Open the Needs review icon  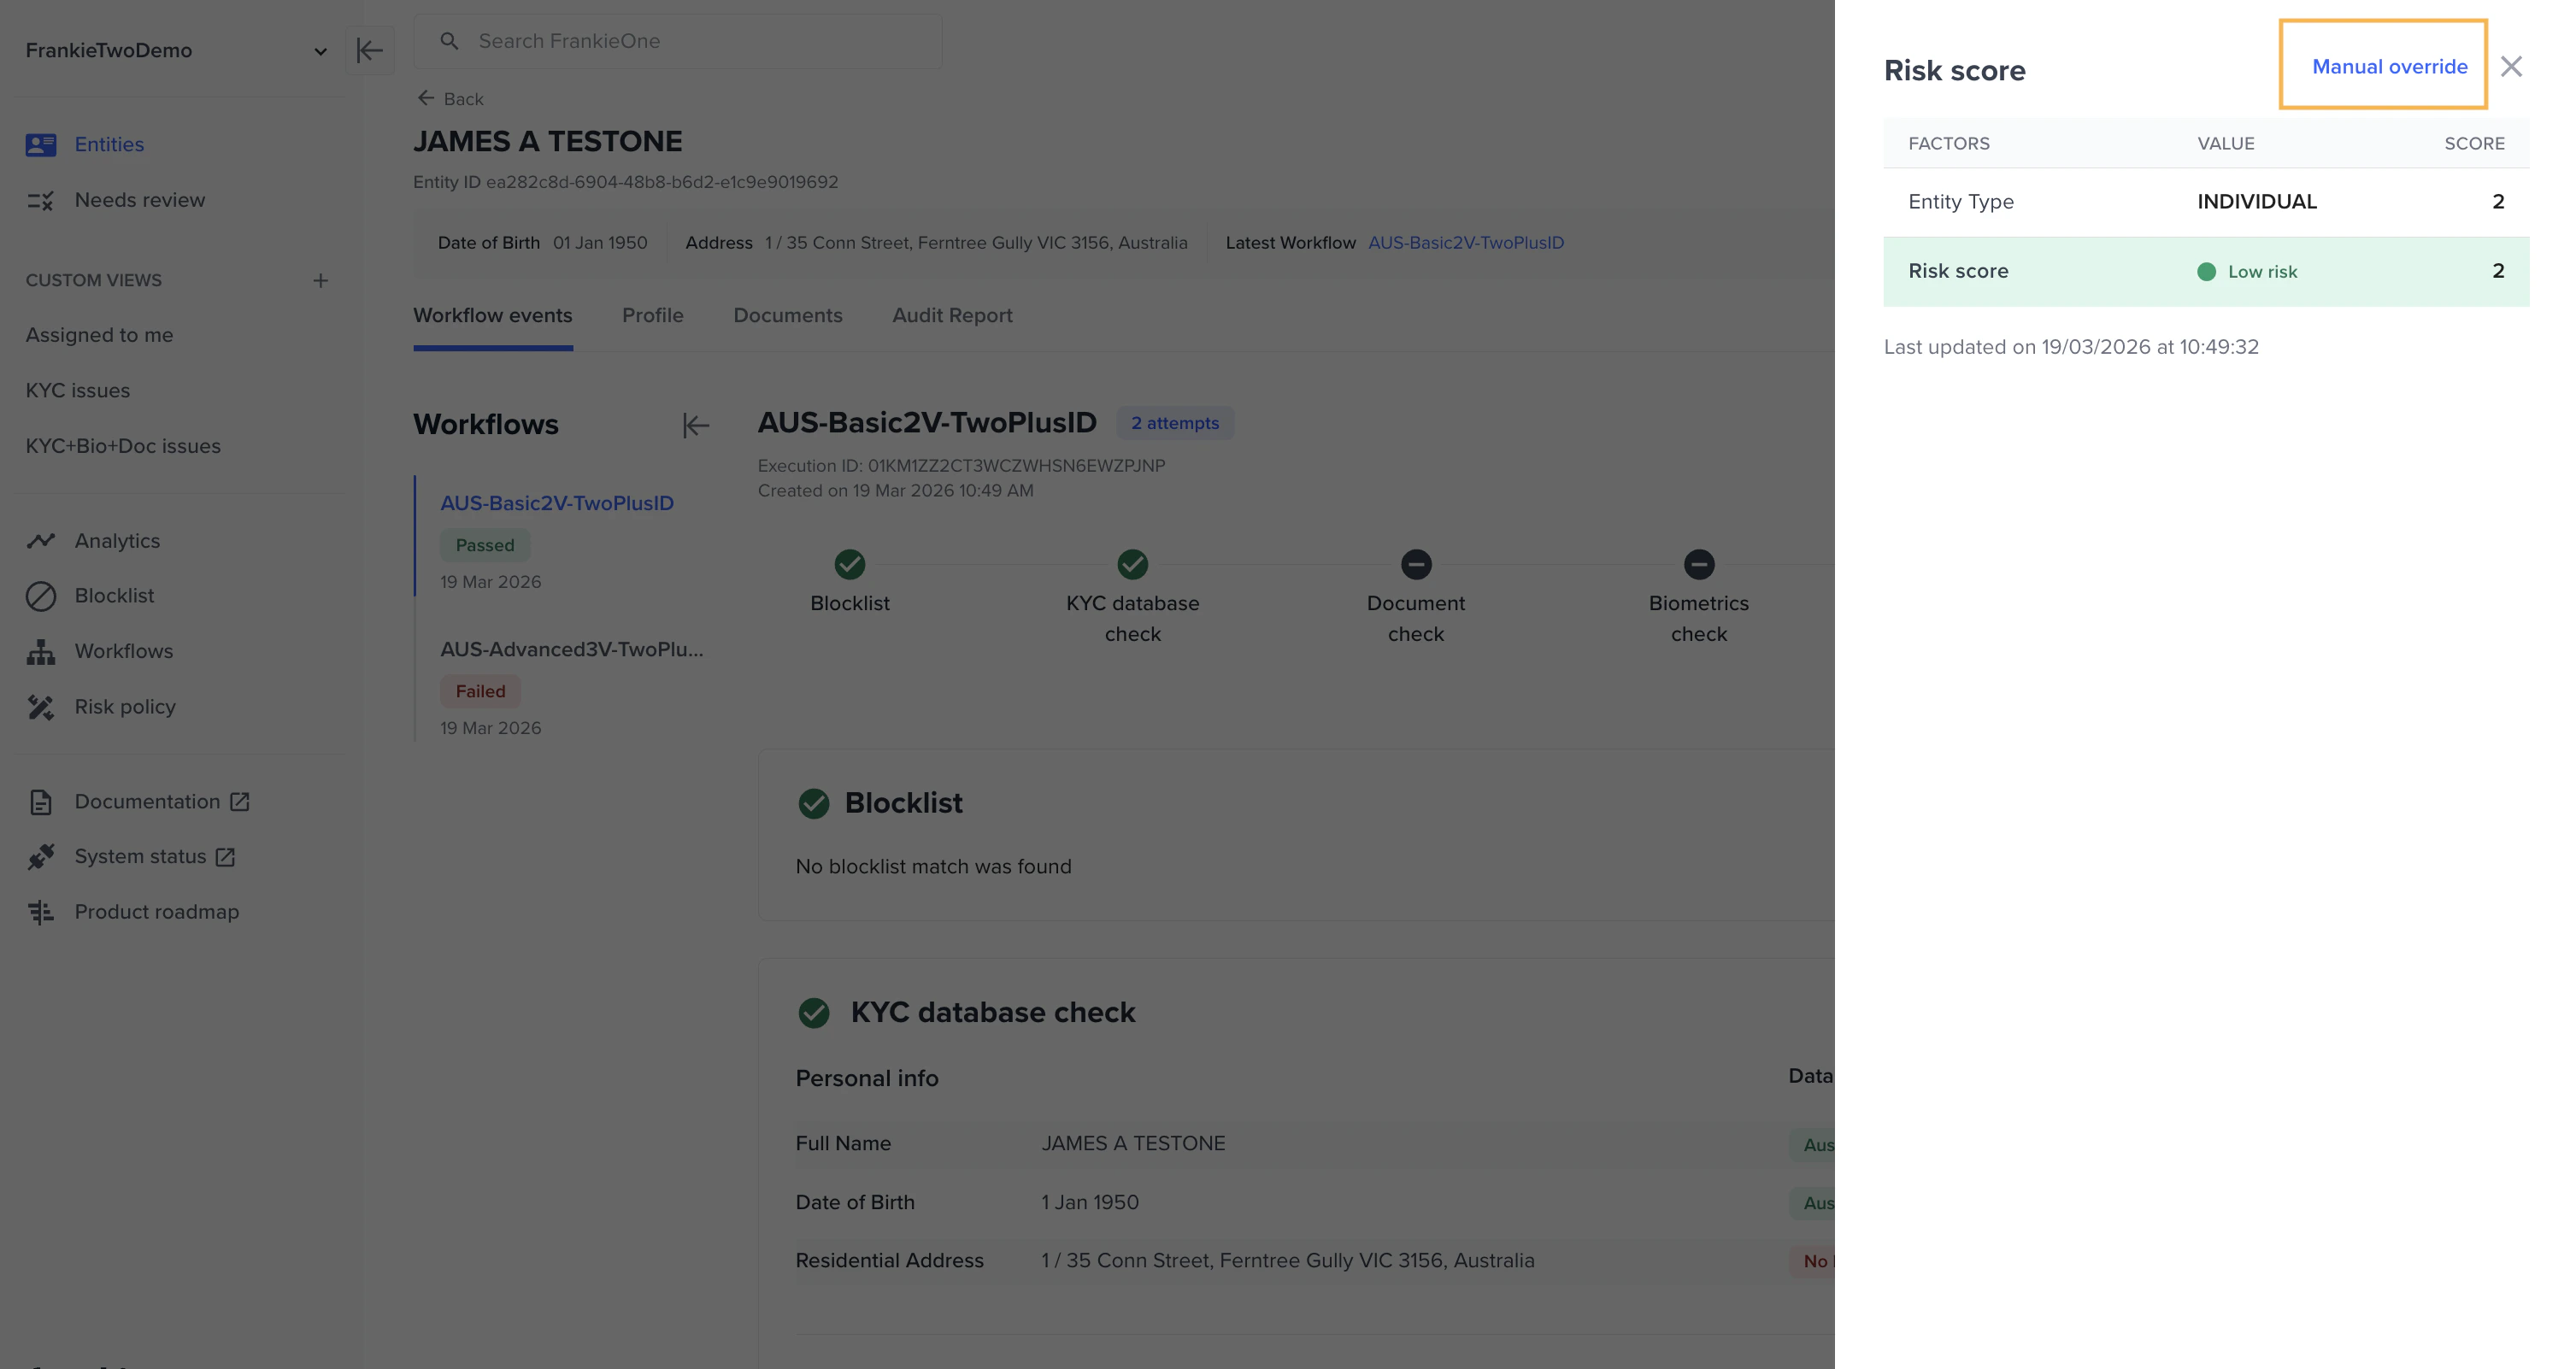click(41, 200)
